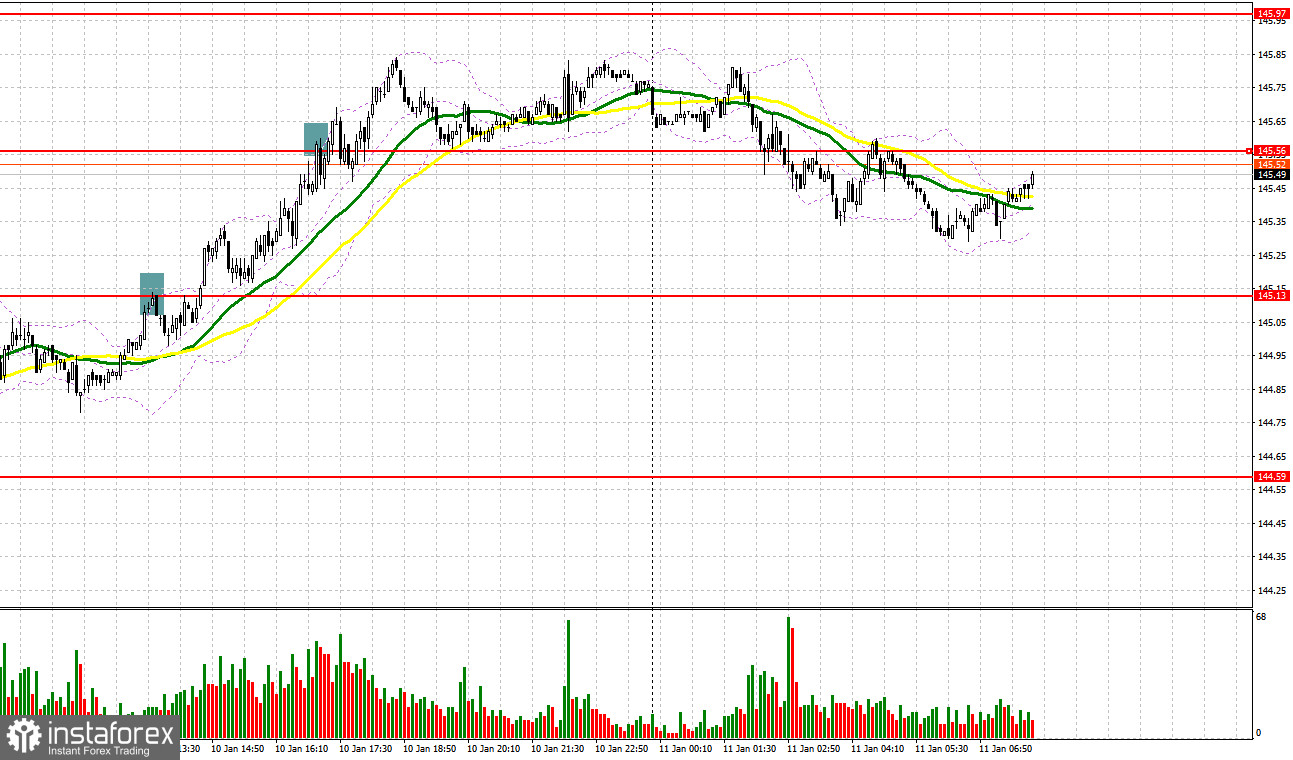Click the 144.25 price axis value
The width and height of the screenshot is (1293, 760).
point(1271,590)
